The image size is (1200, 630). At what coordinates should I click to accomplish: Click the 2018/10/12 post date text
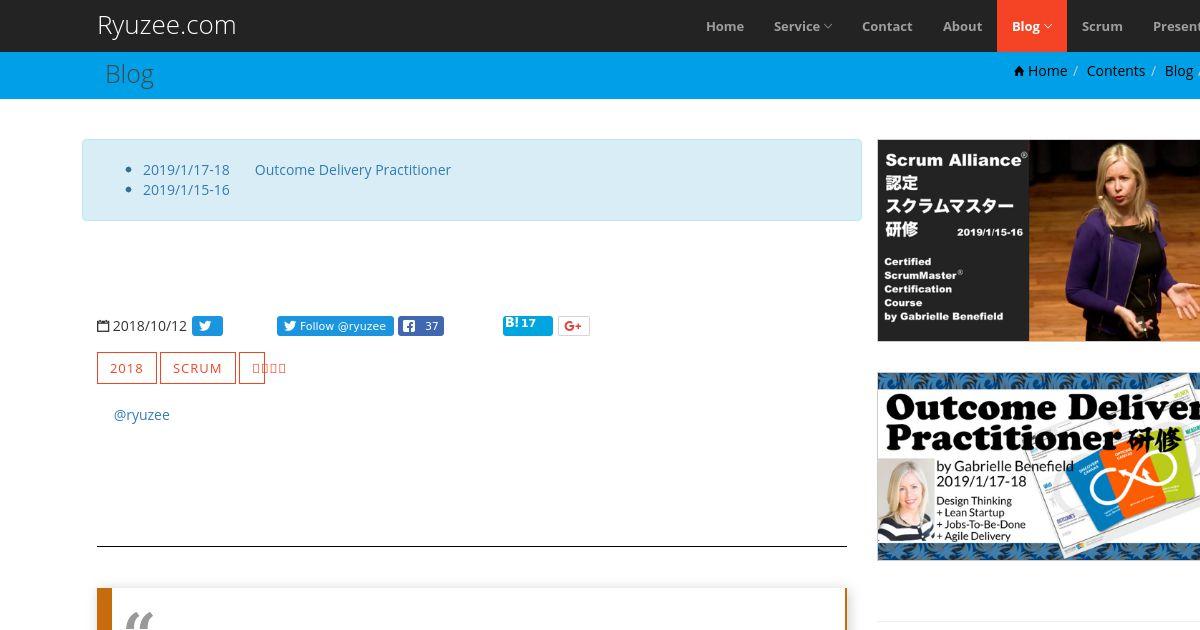[150, 326]
